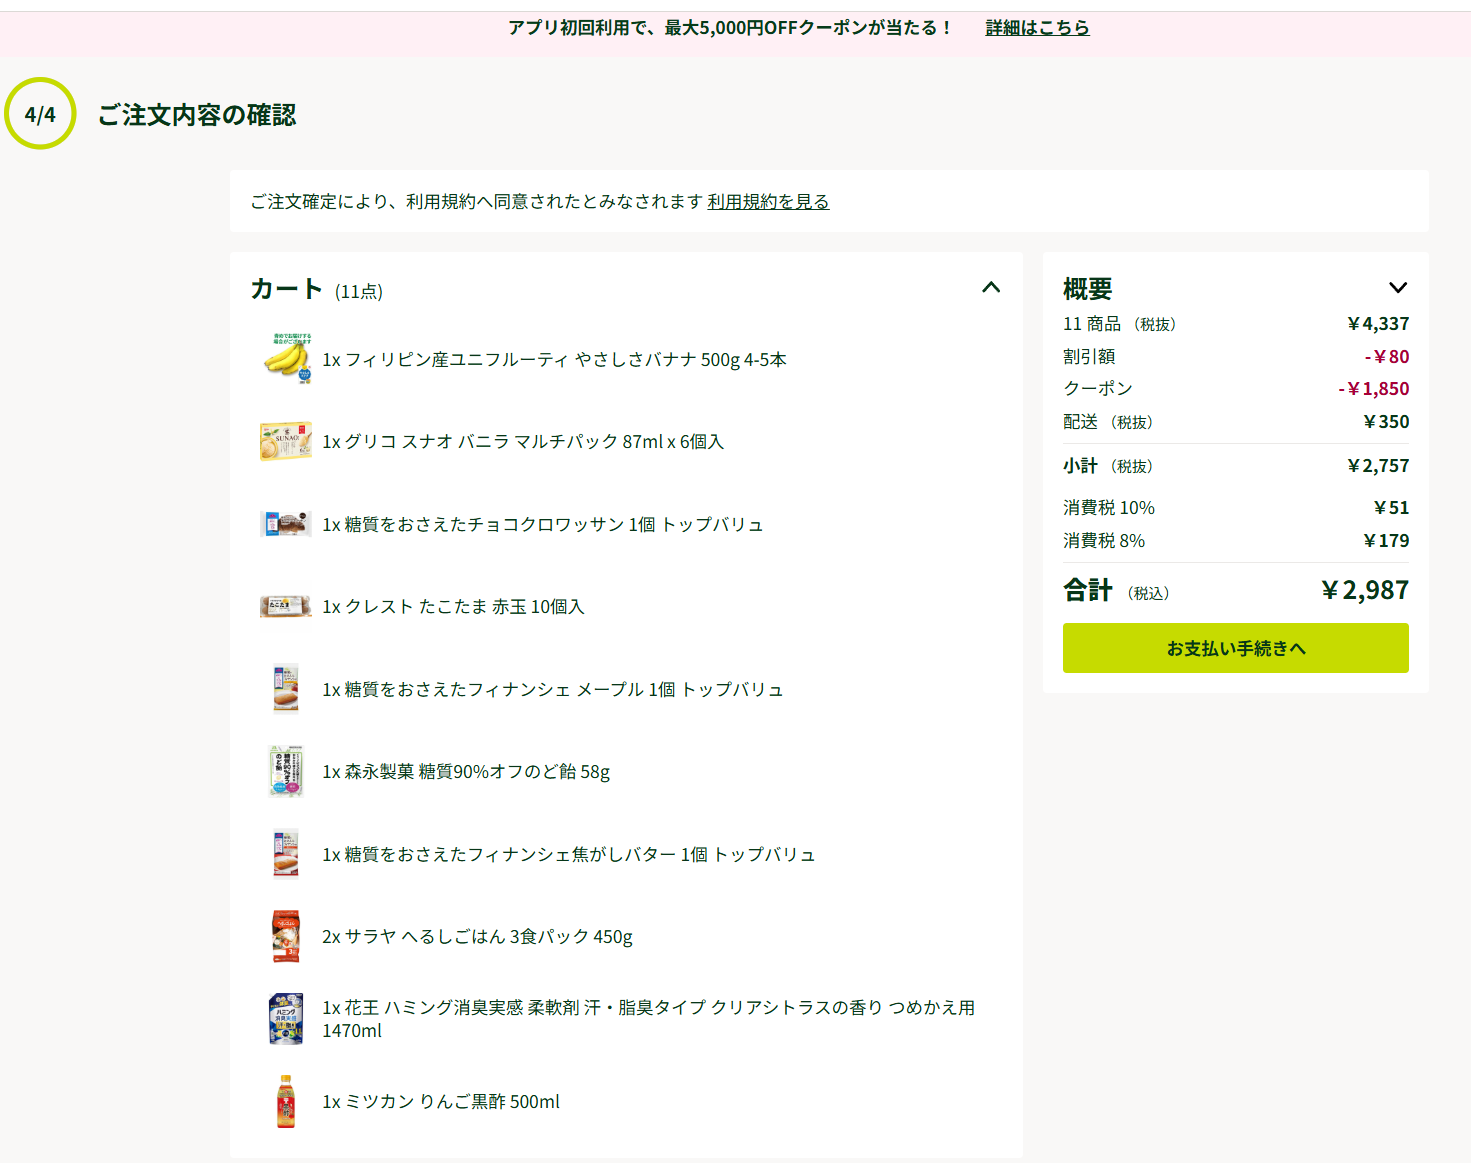This screenshot has height=1163, width=1471.
Task: Open the 詳細はこちら coupon link
Action: click(1037, 28)
